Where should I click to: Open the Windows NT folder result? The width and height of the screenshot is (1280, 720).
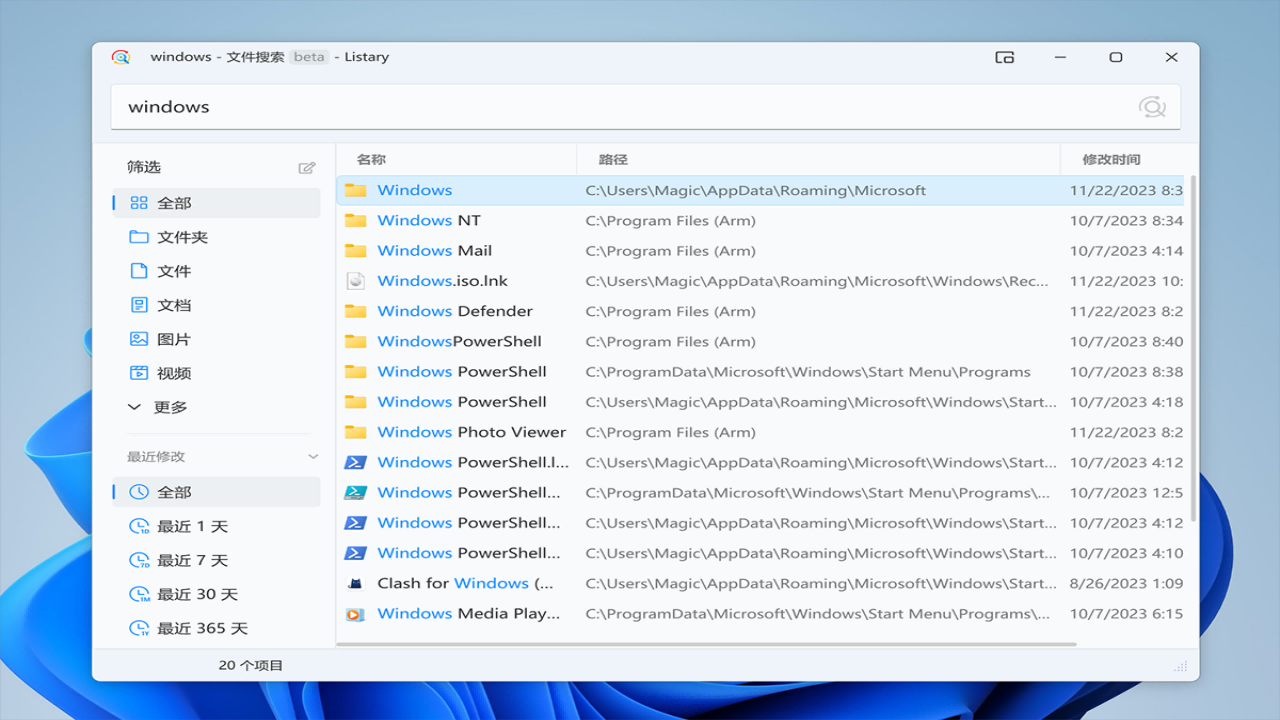click(428, 220)
